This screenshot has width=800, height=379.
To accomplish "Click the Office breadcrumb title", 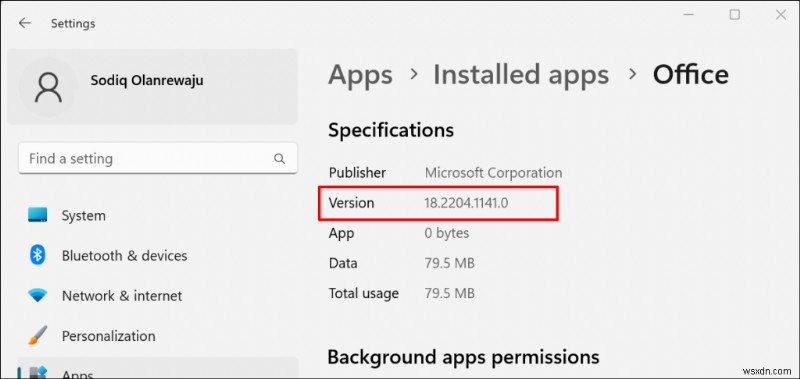I will click(690, 74).
